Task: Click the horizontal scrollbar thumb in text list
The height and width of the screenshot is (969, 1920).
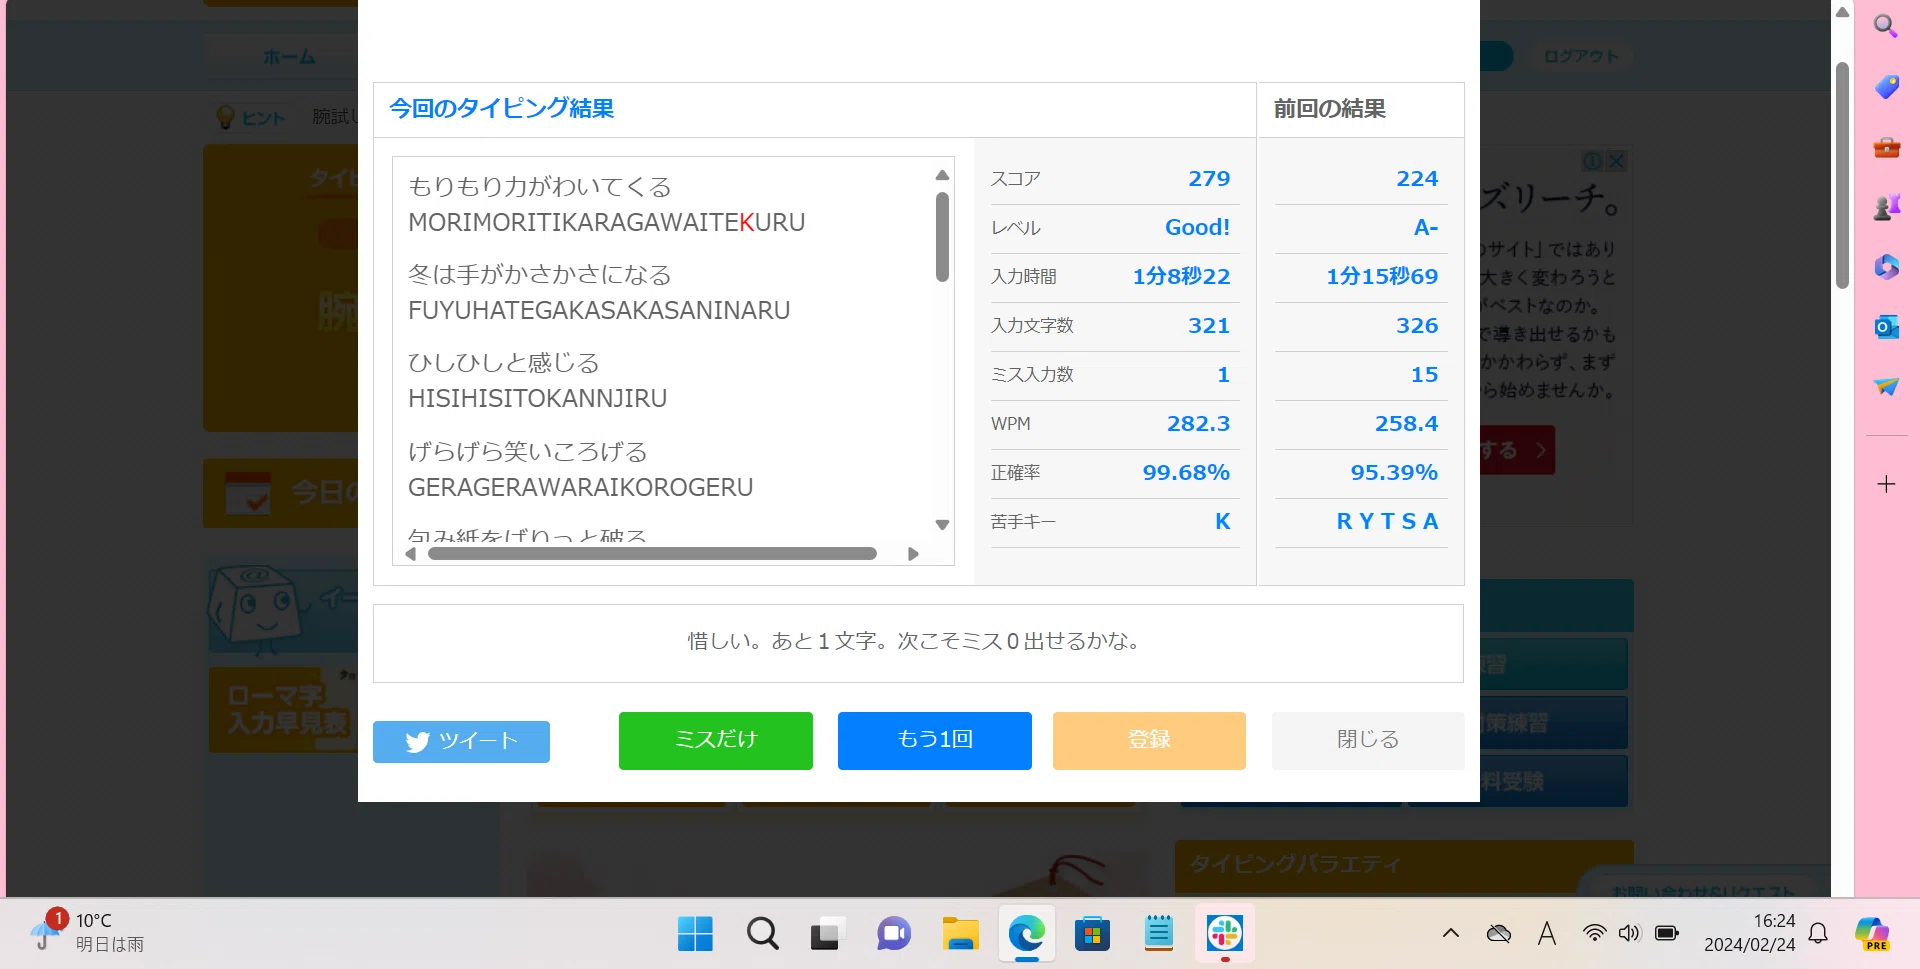Action: tap(652, 554)
